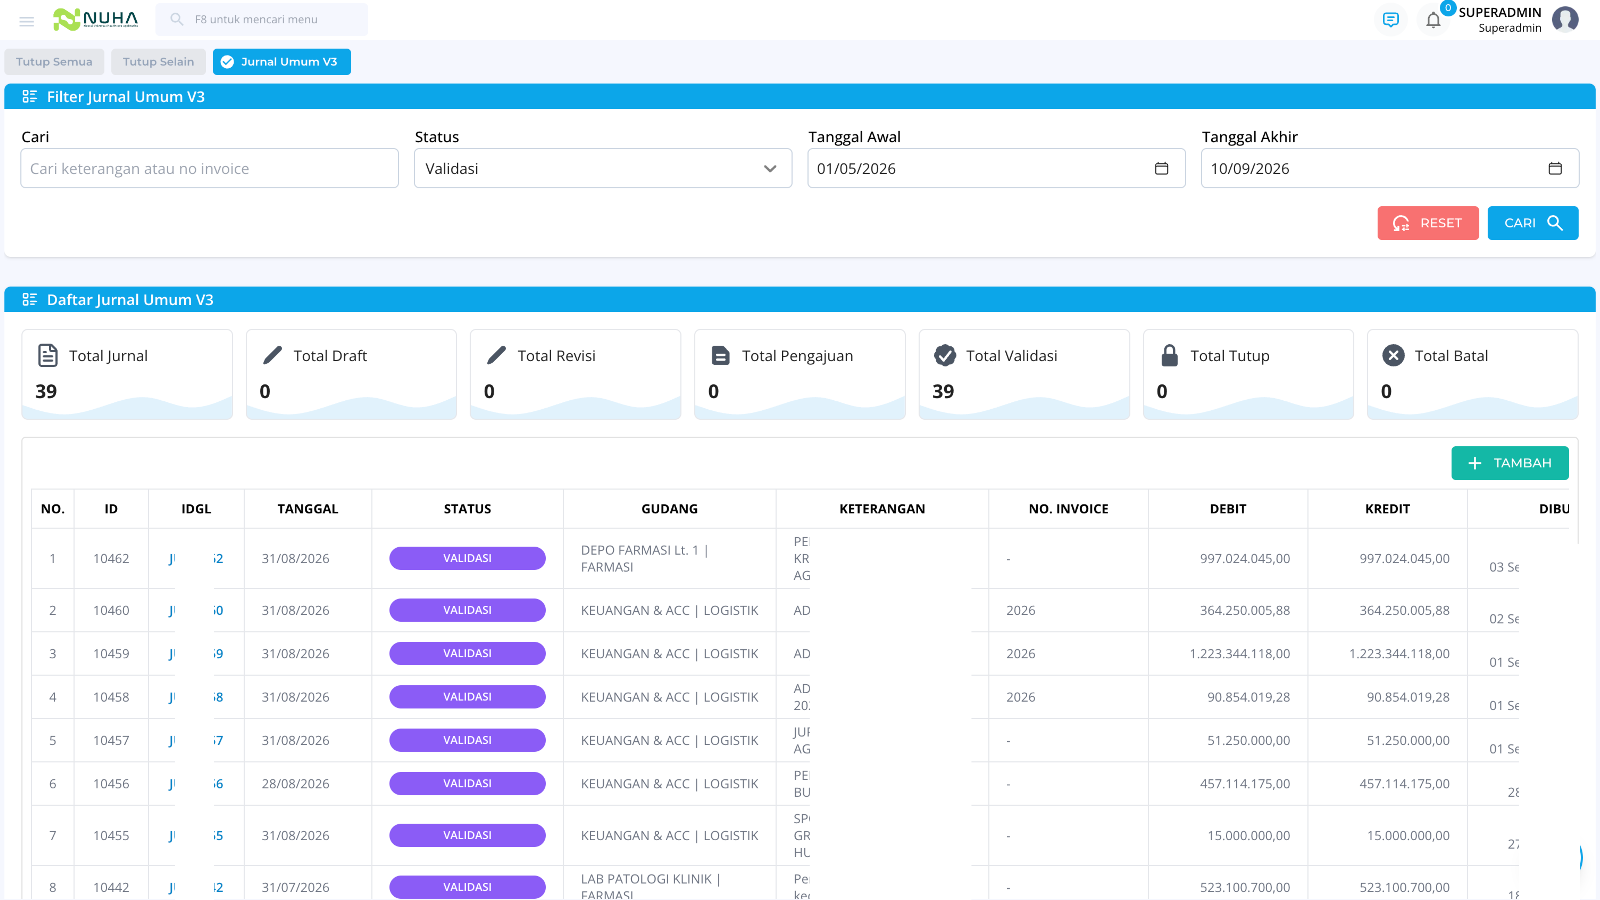Click the Total Jurnal card
The width and height of the screenshot is (1600, 900).
[x=127, y=374]
